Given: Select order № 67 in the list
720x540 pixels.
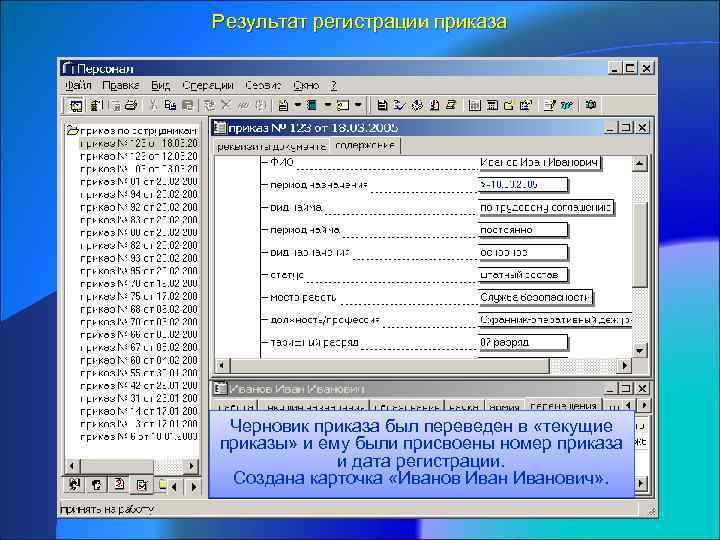Looking at the screenshot, I should pyautogui.click(x=139, y=347).
